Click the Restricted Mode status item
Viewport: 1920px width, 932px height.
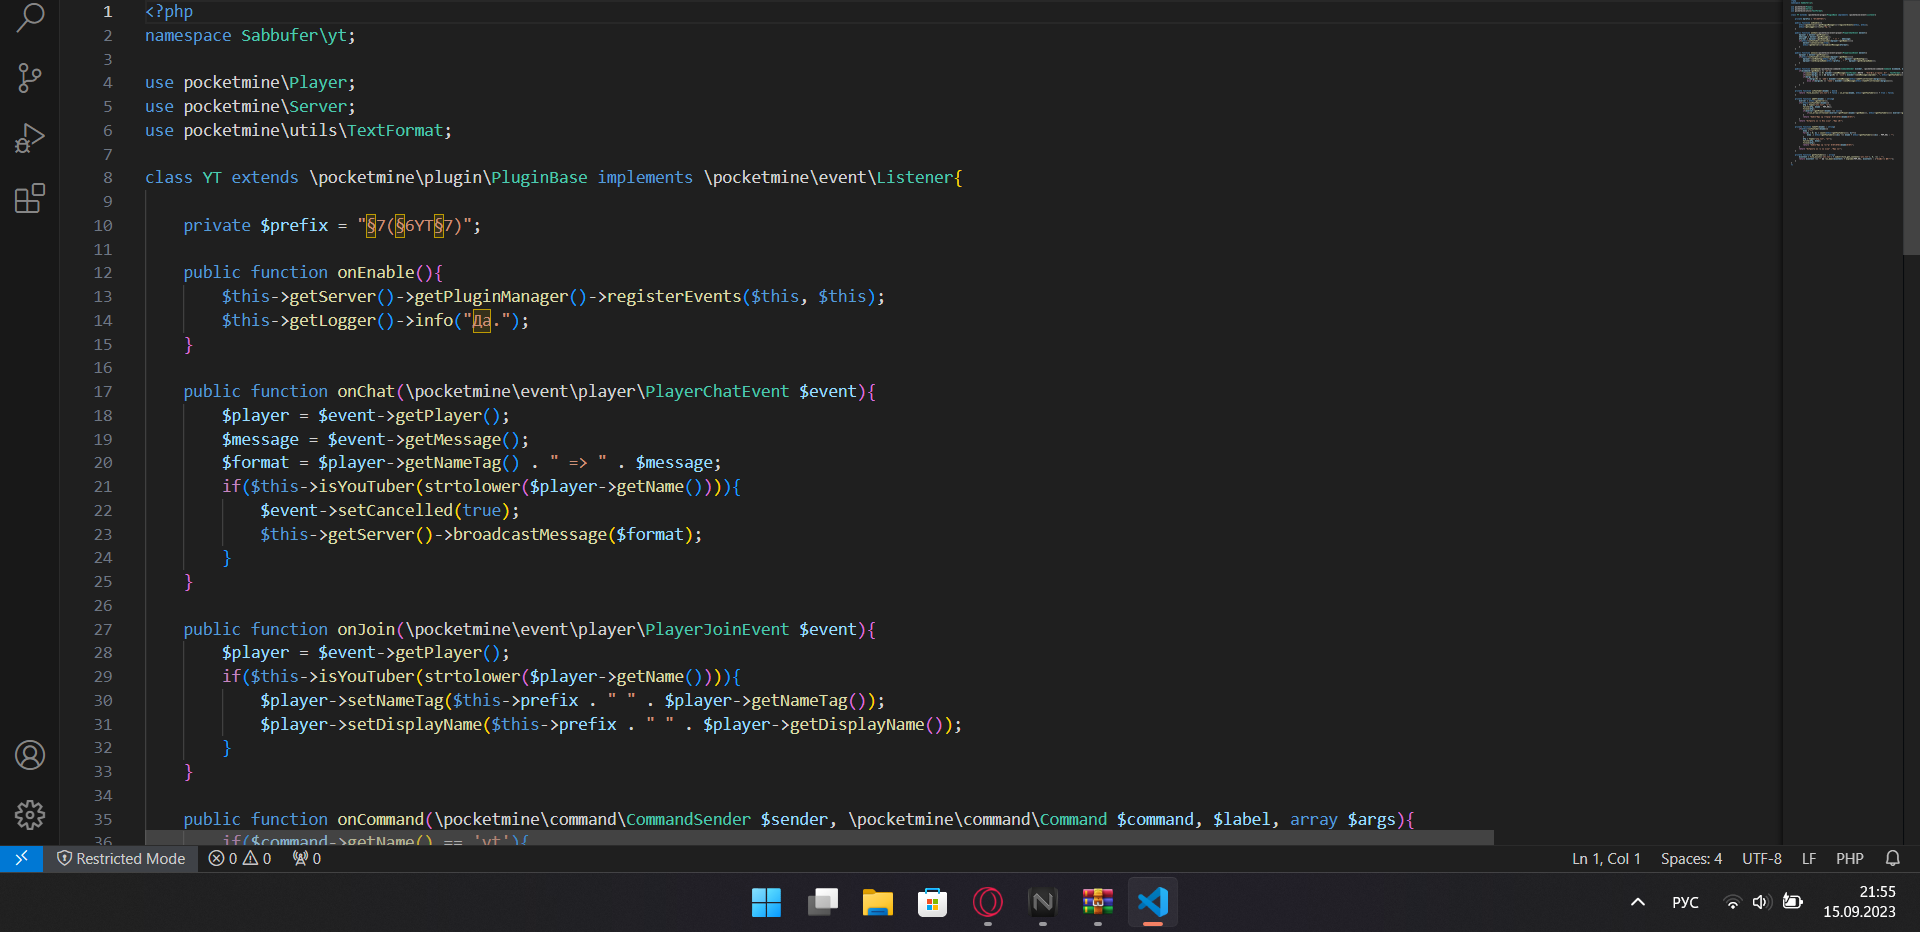(x=121, y=858)
